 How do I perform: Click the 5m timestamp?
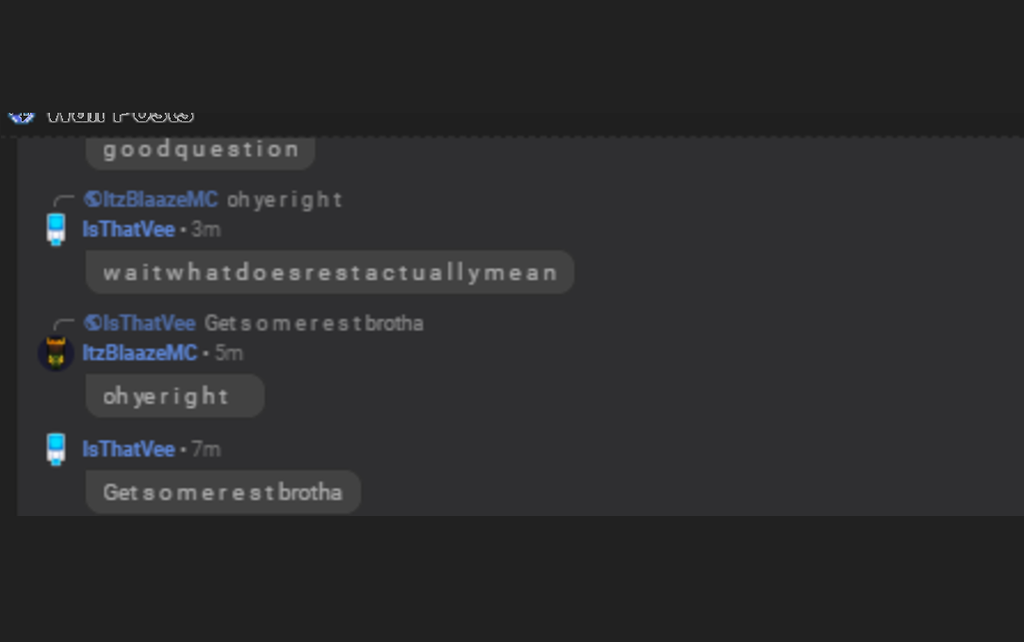(229, 353)
